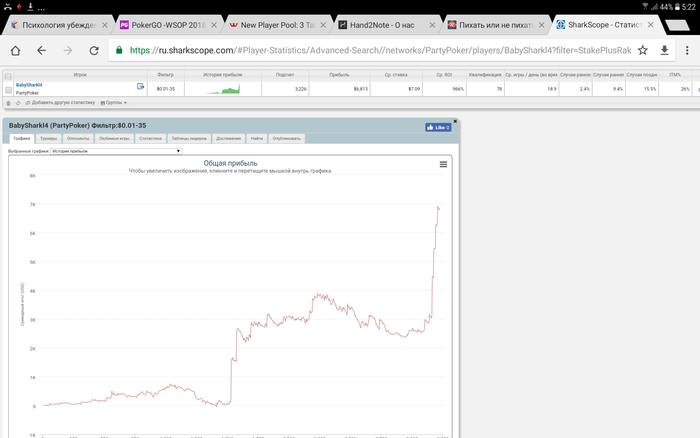Tap the battery indicator in status bar
Image resolution: width=700 pixels, height=438 pixels.
[677, 7]
